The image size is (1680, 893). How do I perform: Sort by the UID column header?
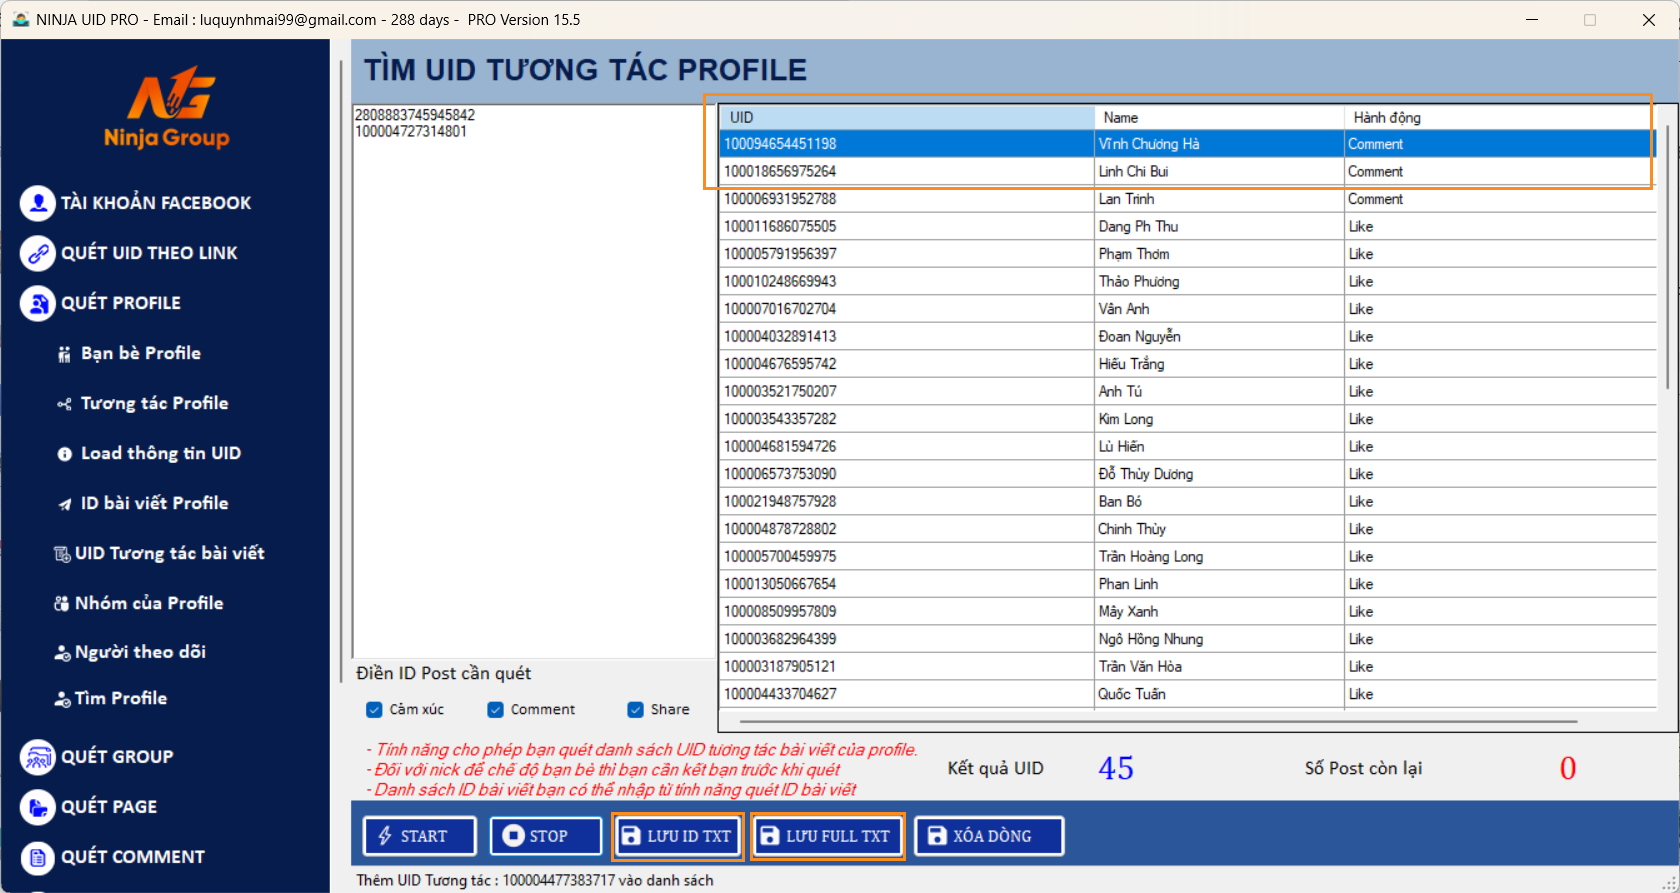click(907, 117)
